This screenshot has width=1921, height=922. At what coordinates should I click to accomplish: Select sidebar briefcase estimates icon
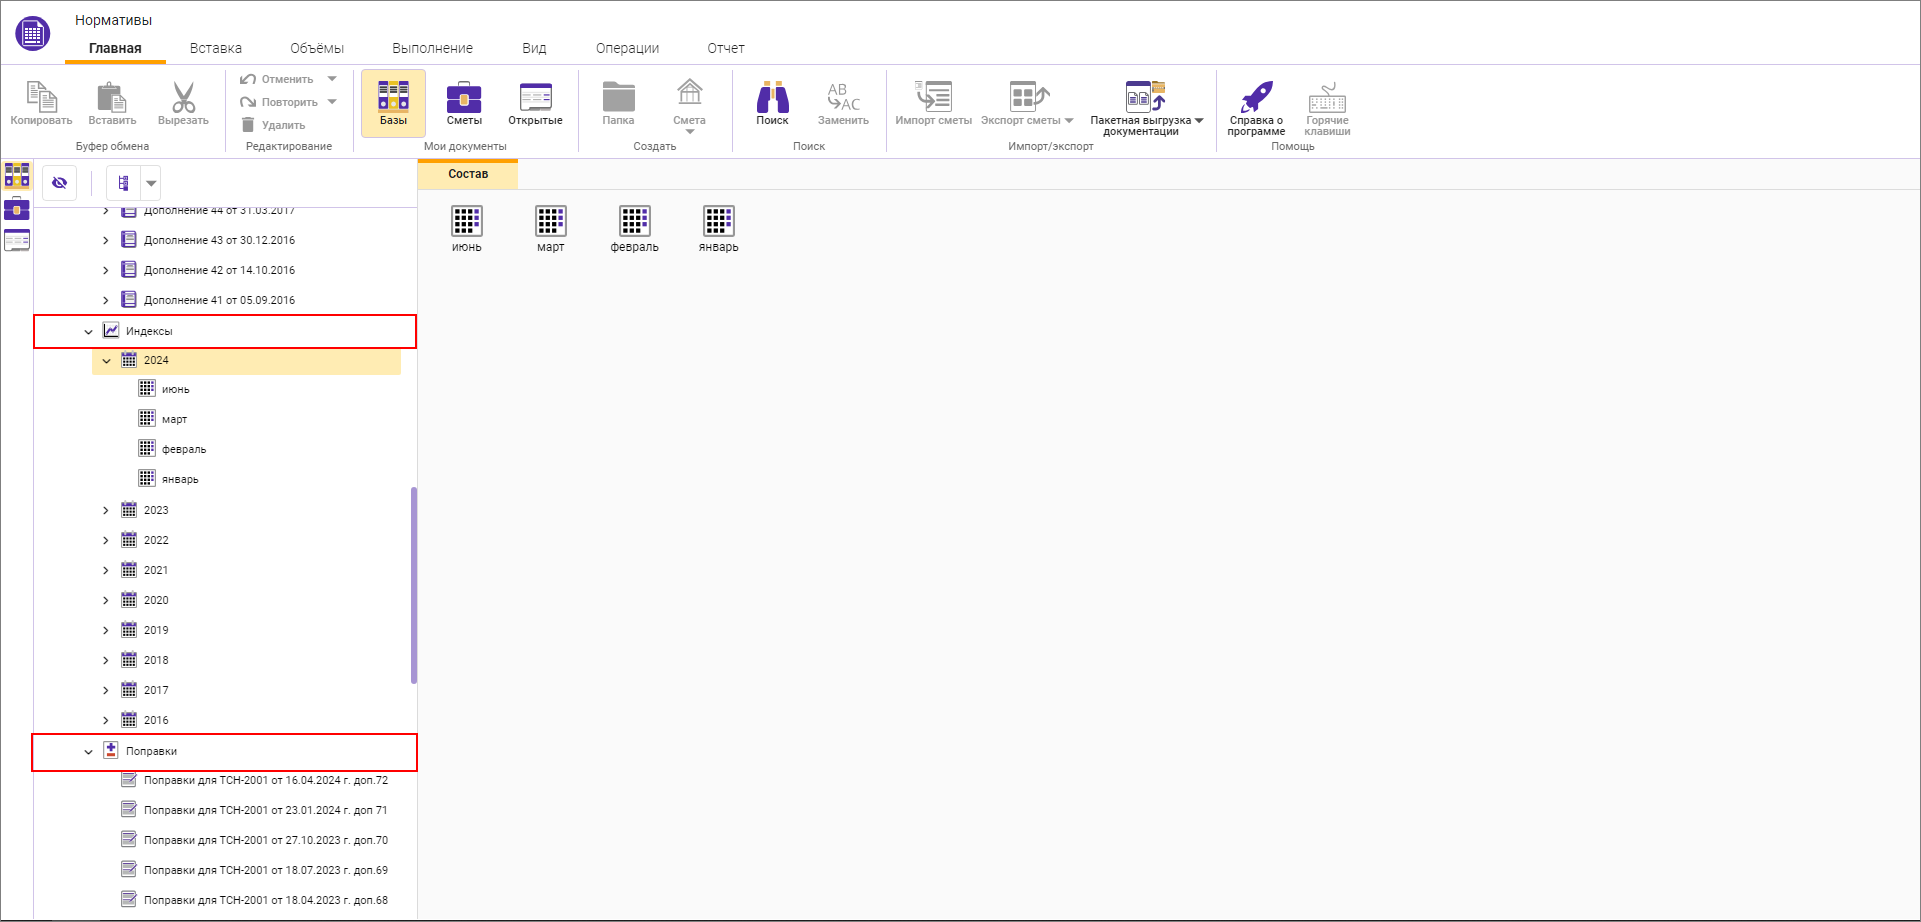[x=17, y=208]
